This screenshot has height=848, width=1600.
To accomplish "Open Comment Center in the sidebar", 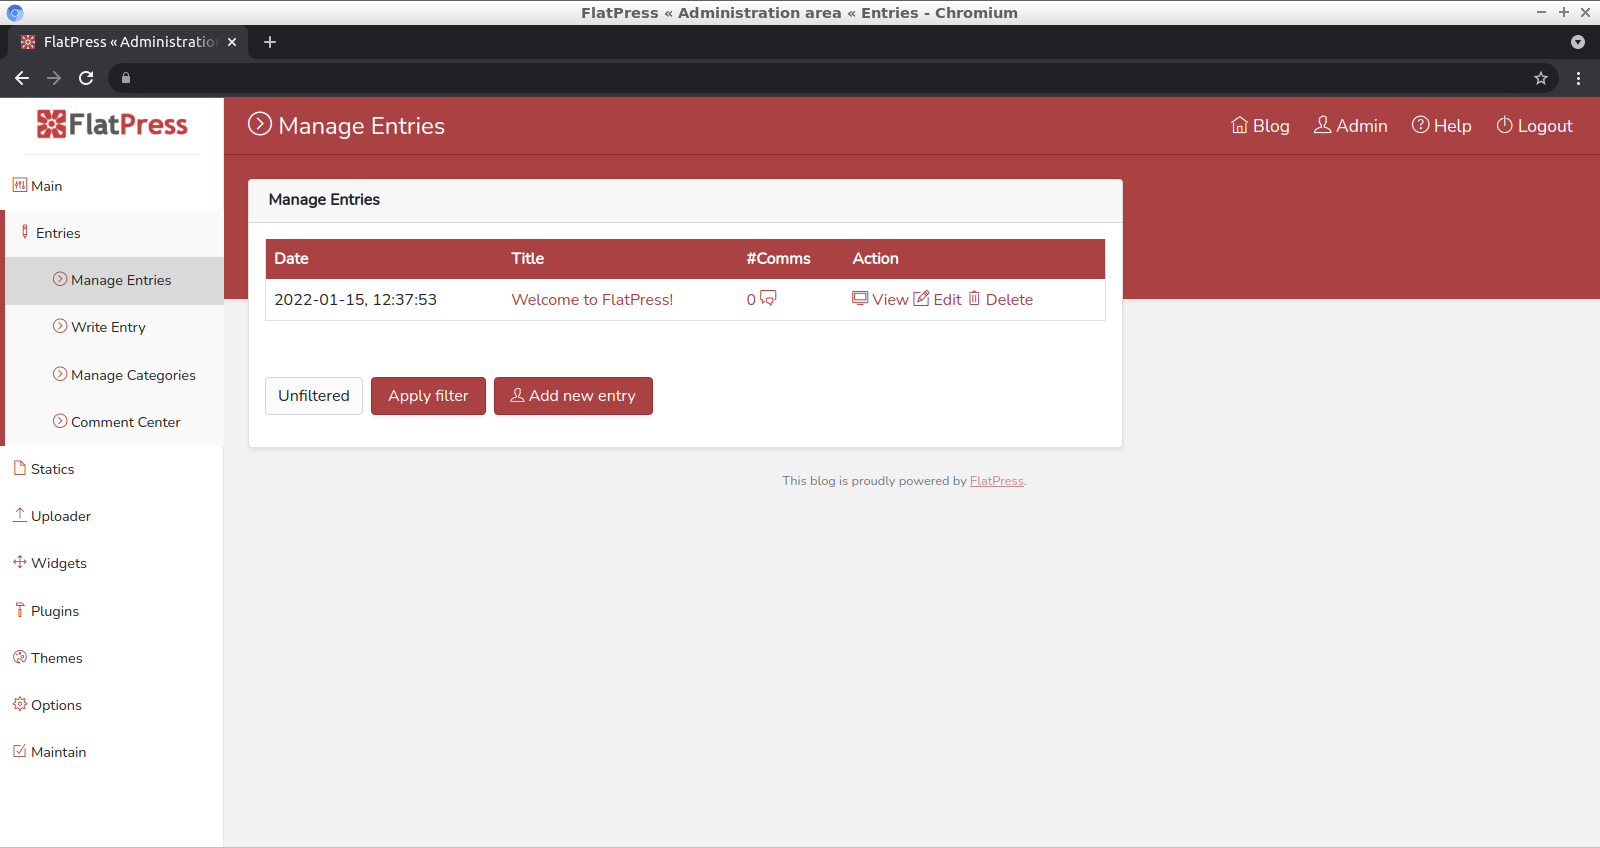I will 114,422.
